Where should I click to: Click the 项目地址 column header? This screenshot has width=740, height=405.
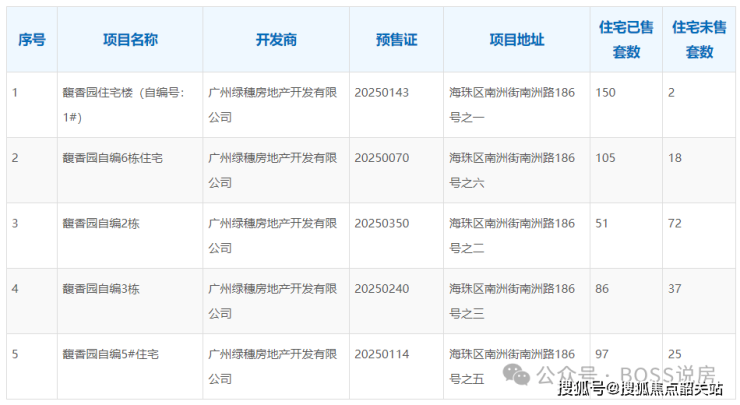click(517, 40)
